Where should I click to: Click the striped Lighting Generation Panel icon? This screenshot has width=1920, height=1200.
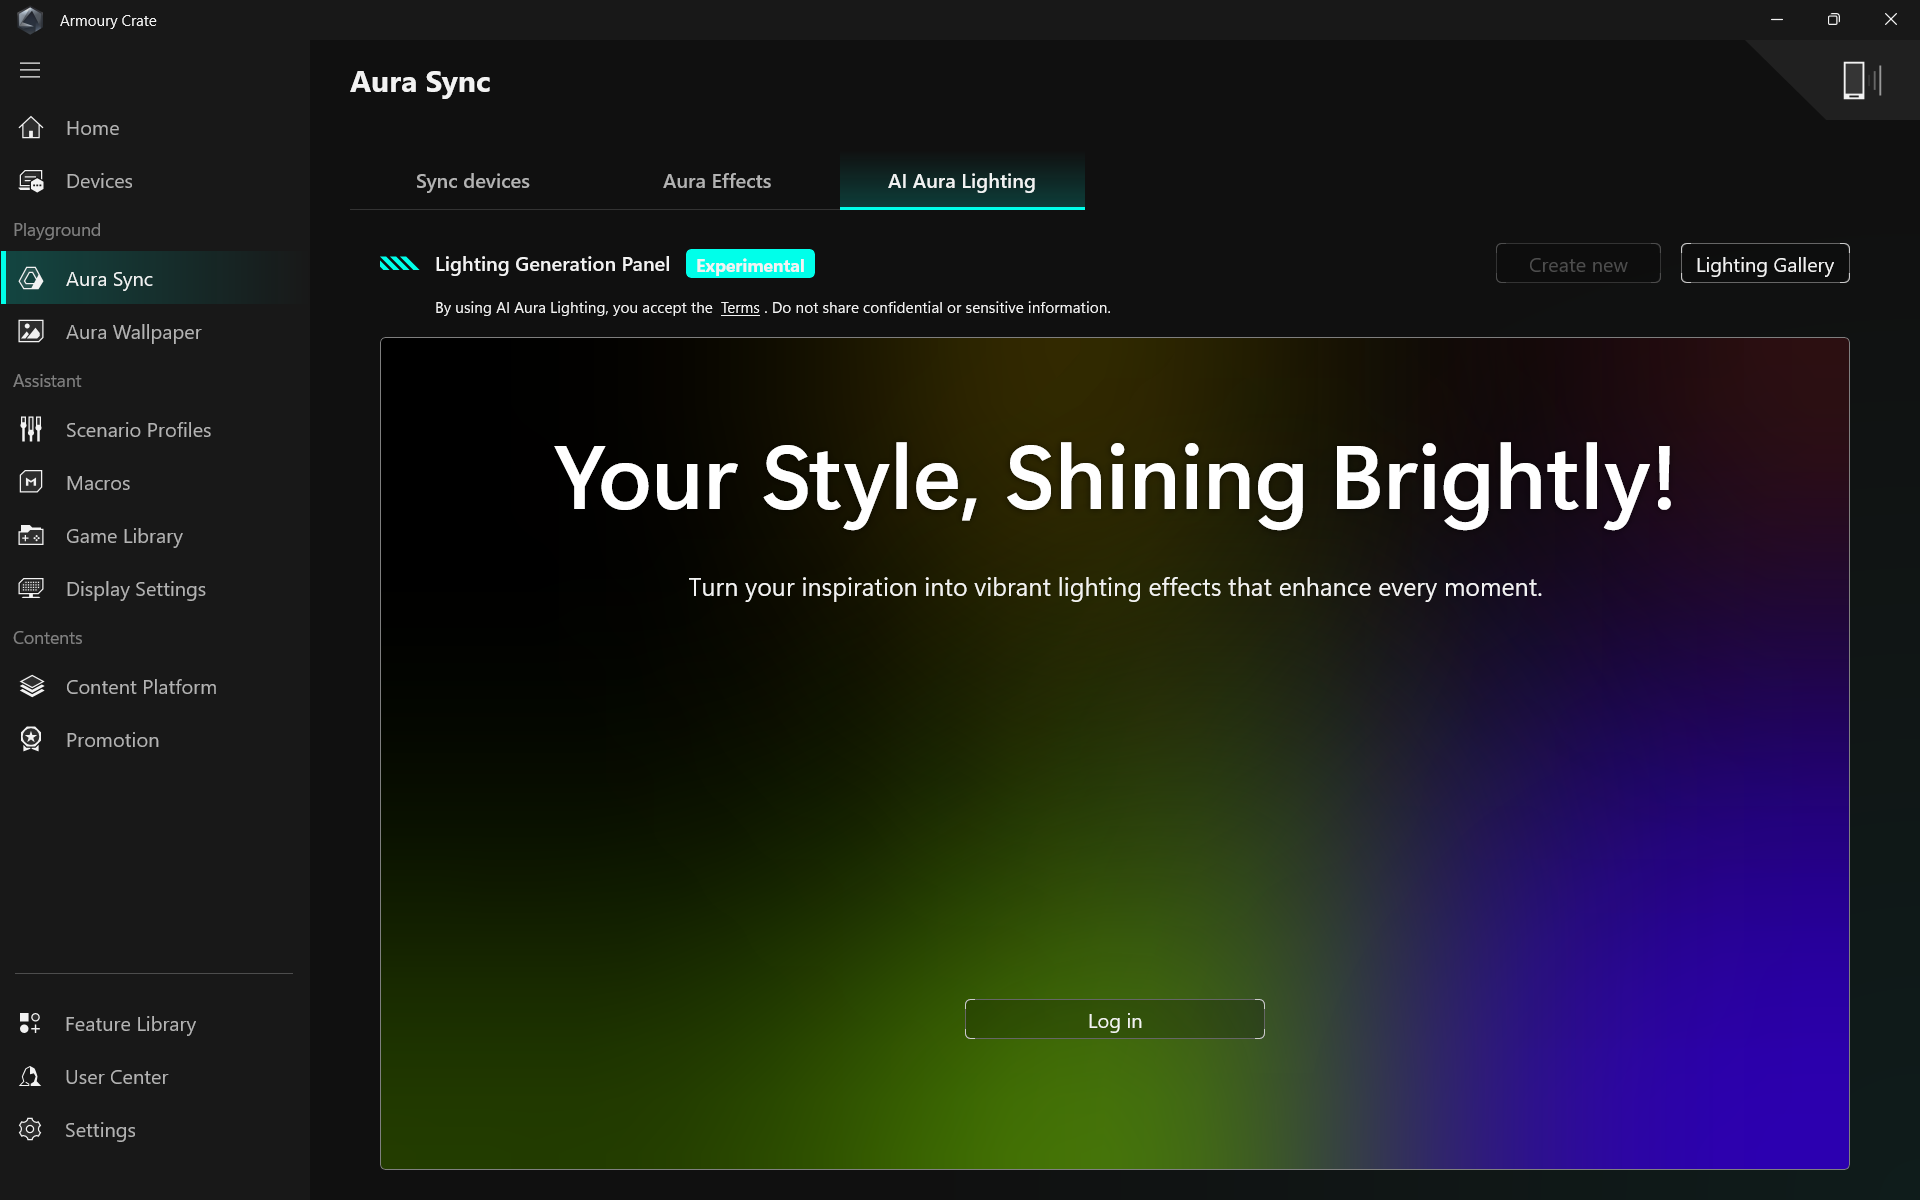point(399,264)
